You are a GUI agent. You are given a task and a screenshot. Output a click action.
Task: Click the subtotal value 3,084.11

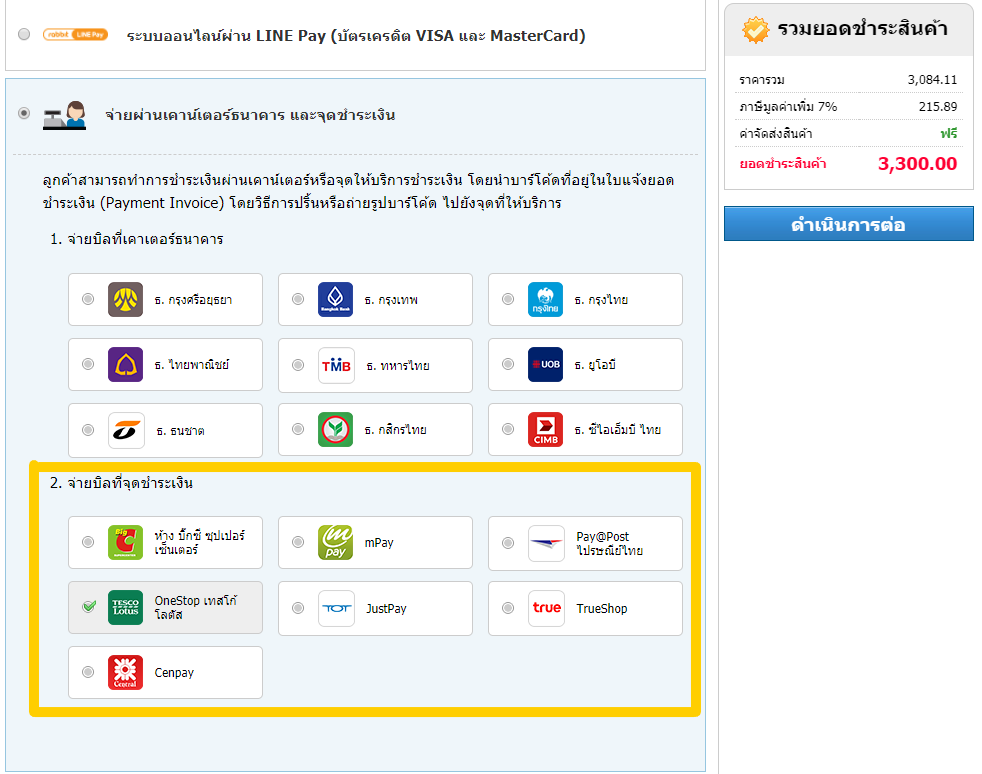click(932, 80)
